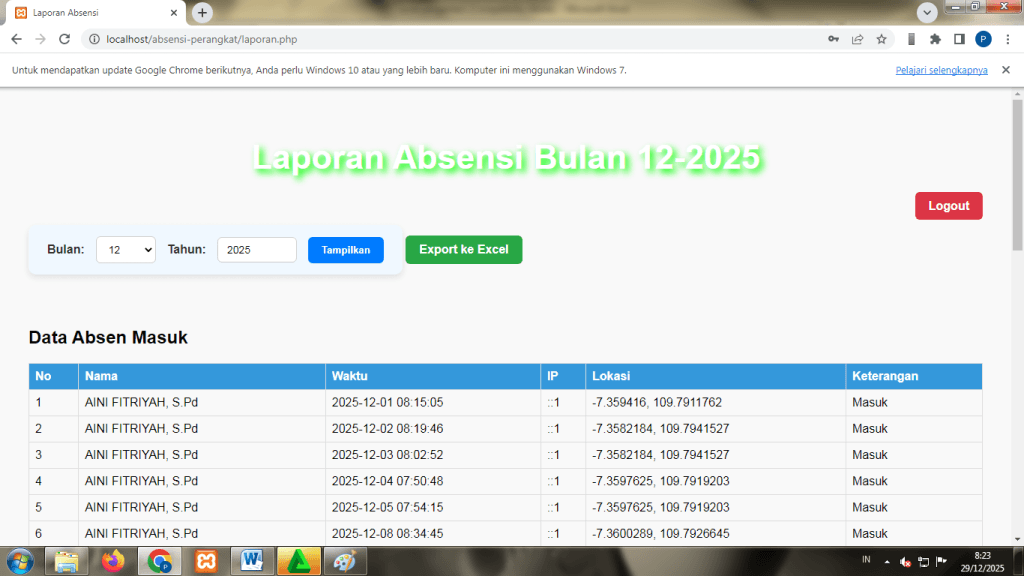Open the green triangle app in taskbar

pyautogui.click(x=298, y=562)
